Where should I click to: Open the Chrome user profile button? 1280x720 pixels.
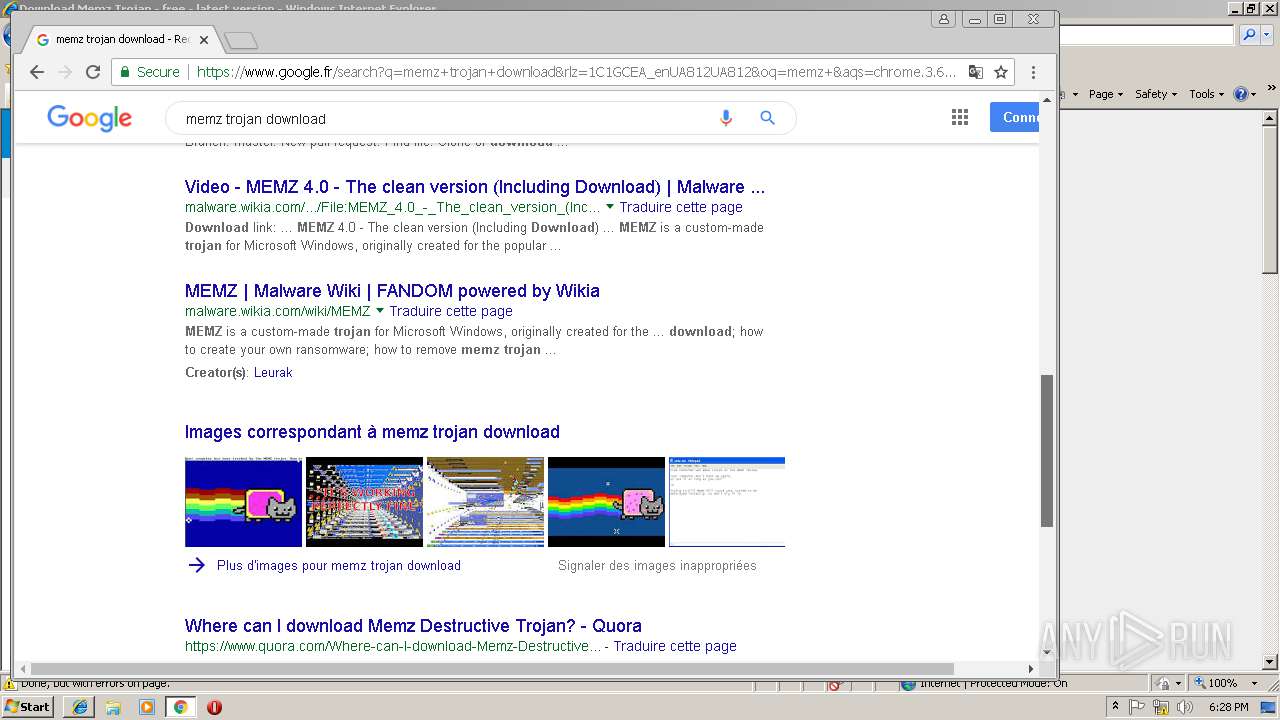pos(943,19)
